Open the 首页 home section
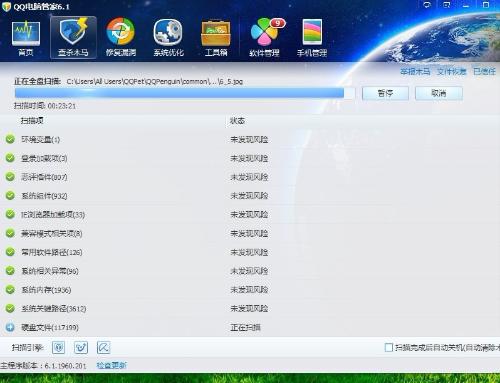The height and width of the screenshot is (383, 500). 26,37
